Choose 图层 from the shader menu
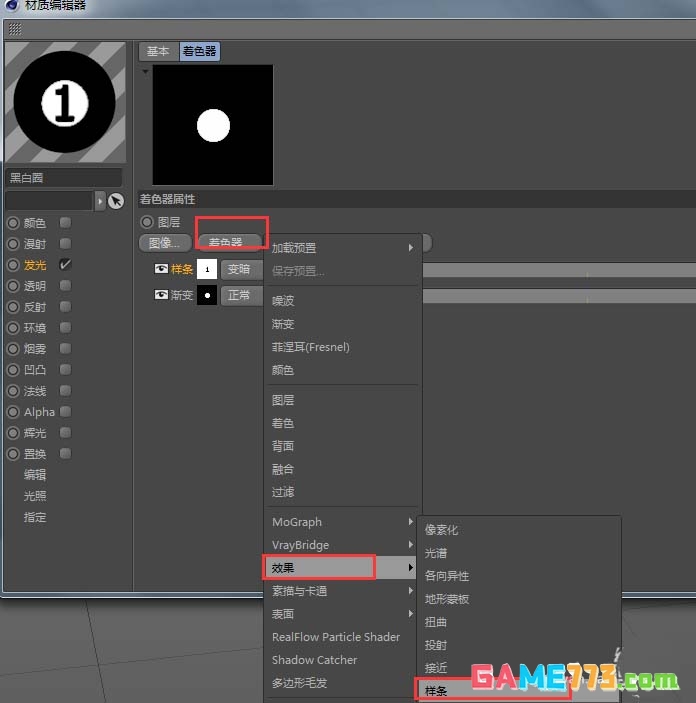 (x=343, y=400)
